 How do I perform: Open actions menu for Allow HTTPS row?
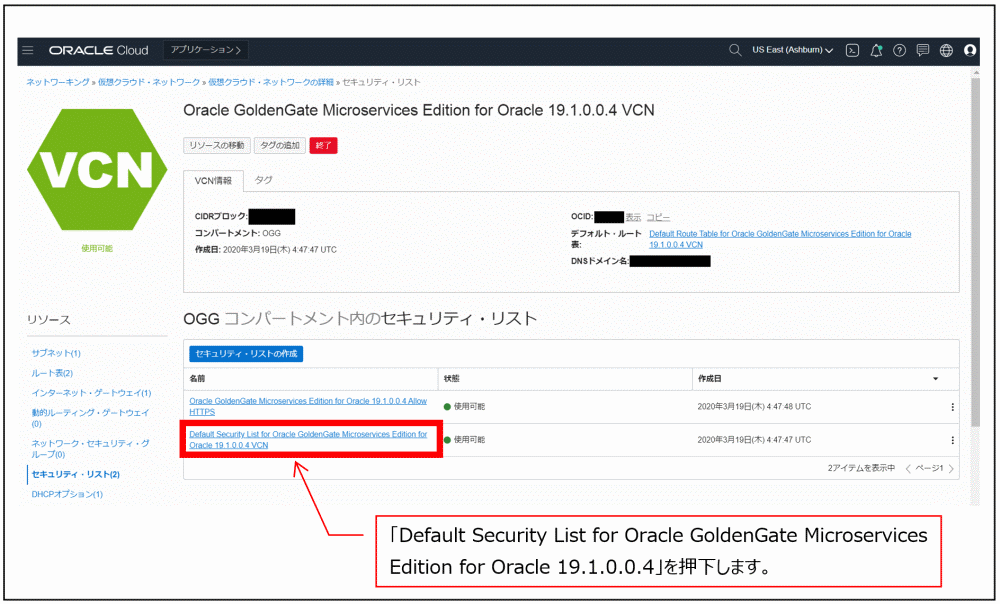952,407
